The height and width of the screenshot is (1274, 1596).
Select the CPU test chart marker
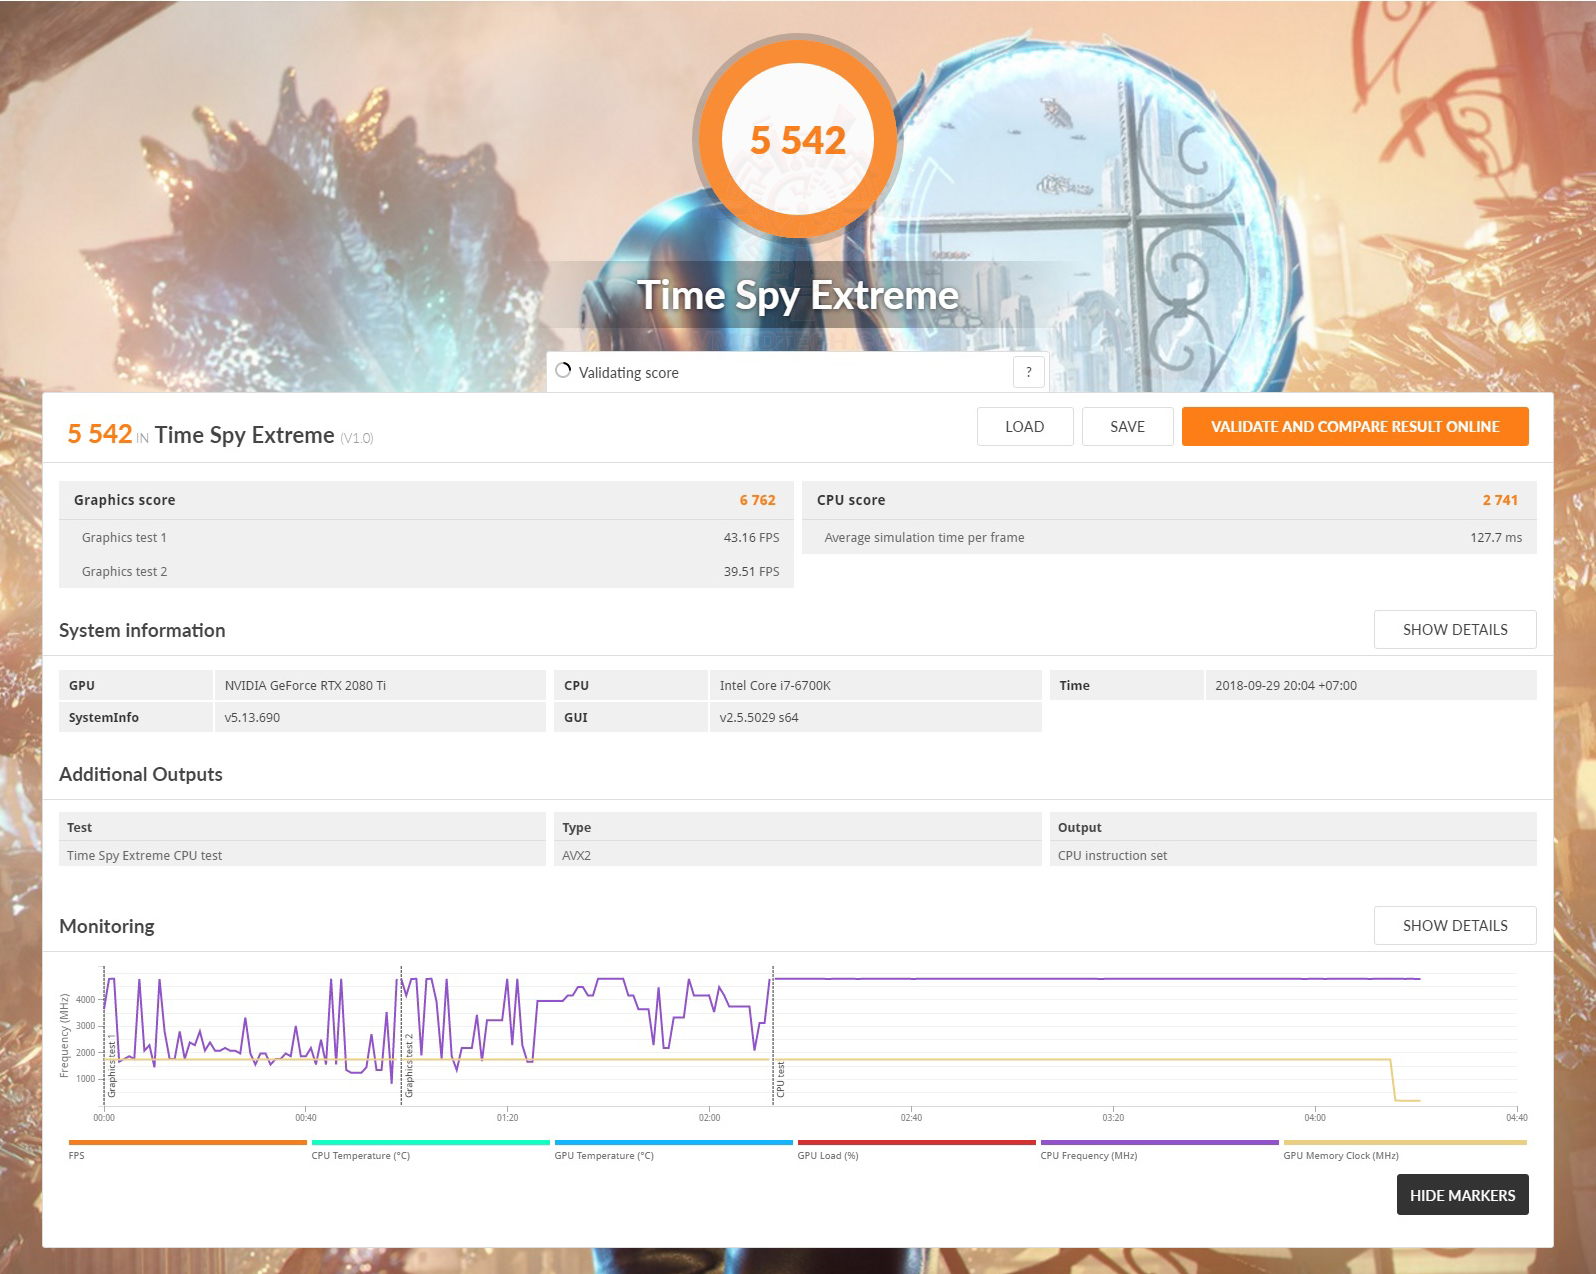tap(781, 1079)
